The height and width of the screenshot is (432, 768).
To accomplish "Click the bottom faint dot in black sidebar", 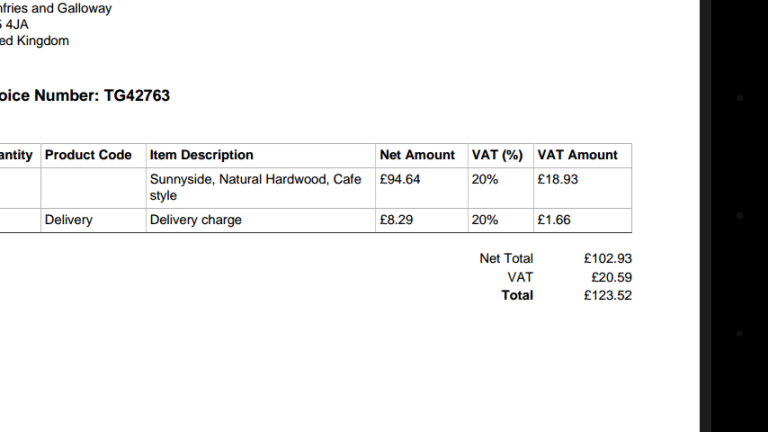I will (740, 334).
